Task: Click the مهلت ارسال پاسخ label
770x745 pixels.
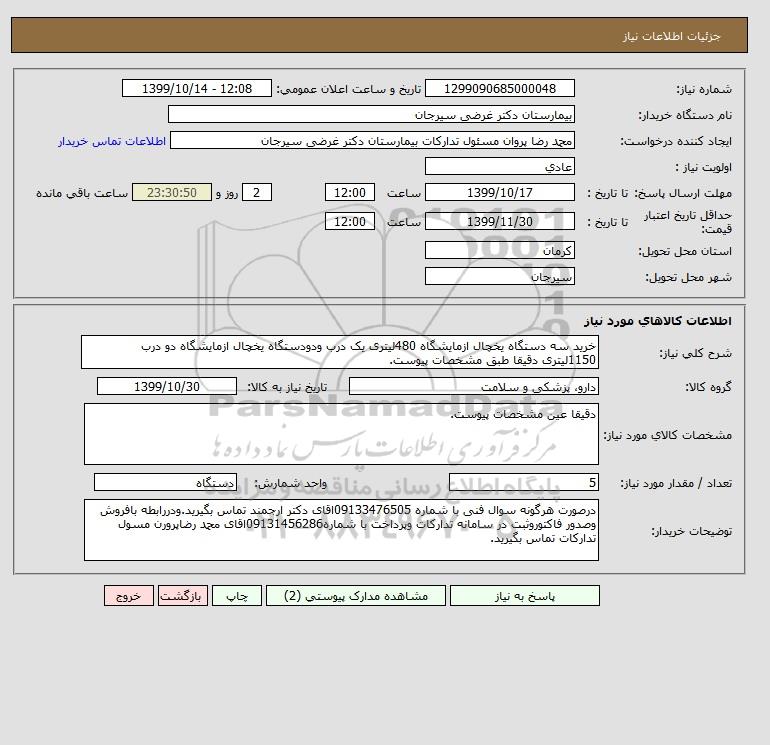Action: click(683, 193)
